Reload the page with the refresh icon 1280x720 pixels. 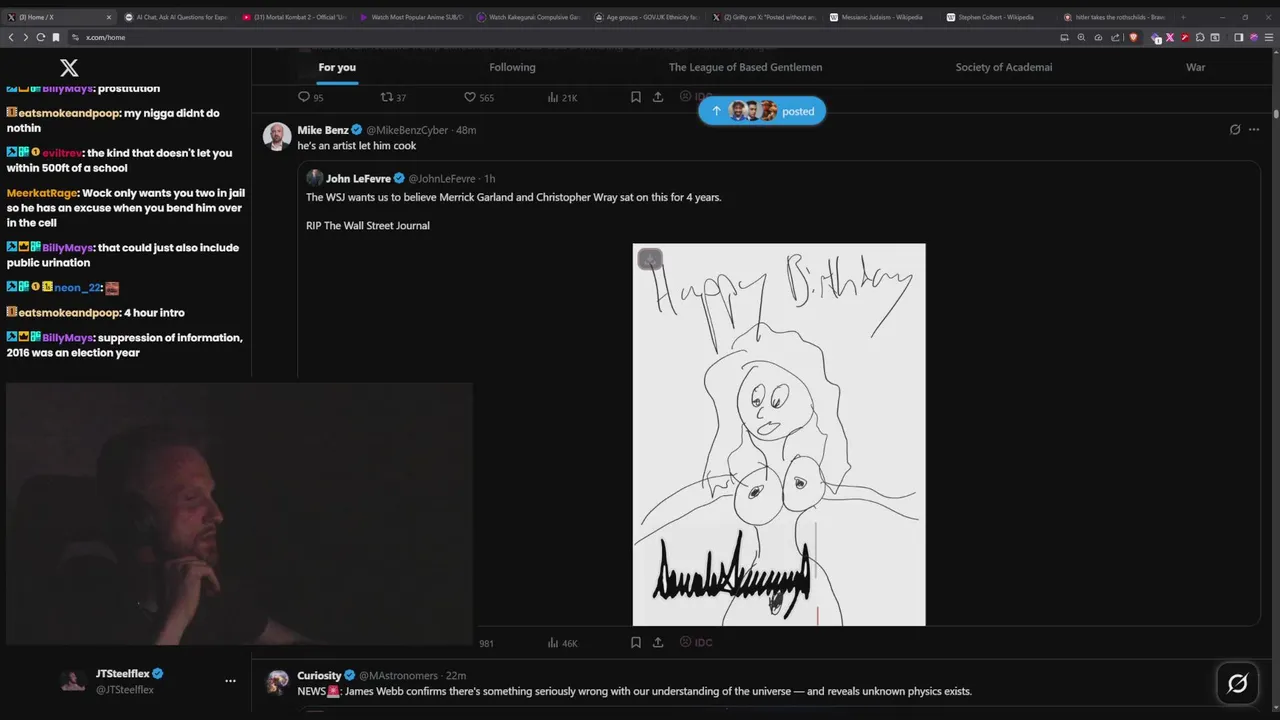41,37
